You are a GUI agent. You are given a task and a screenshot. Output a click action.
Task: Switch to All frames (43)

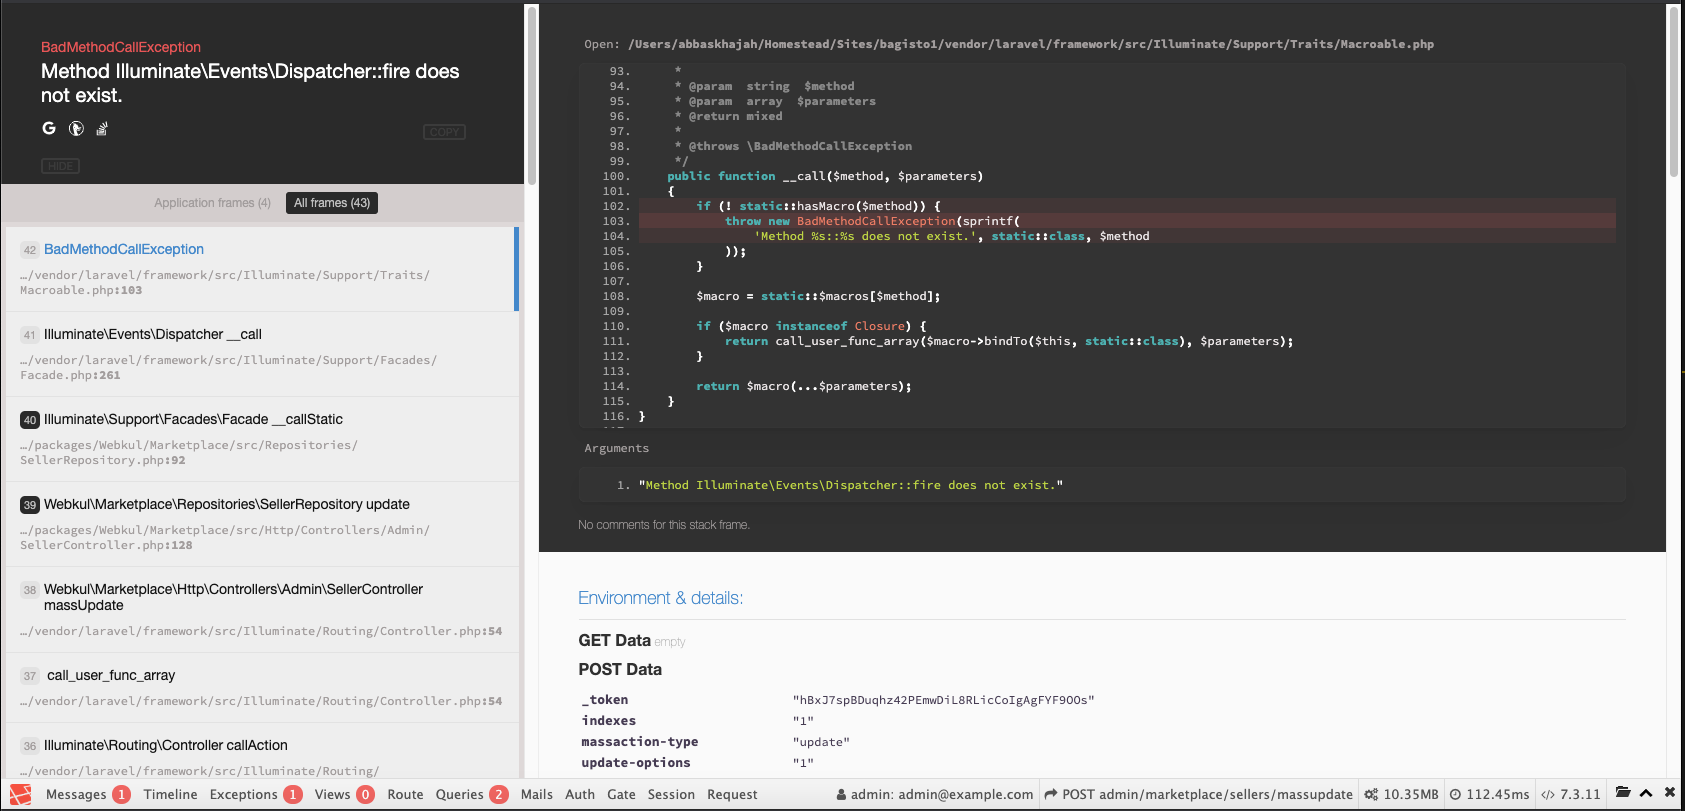tap(332, 203)
